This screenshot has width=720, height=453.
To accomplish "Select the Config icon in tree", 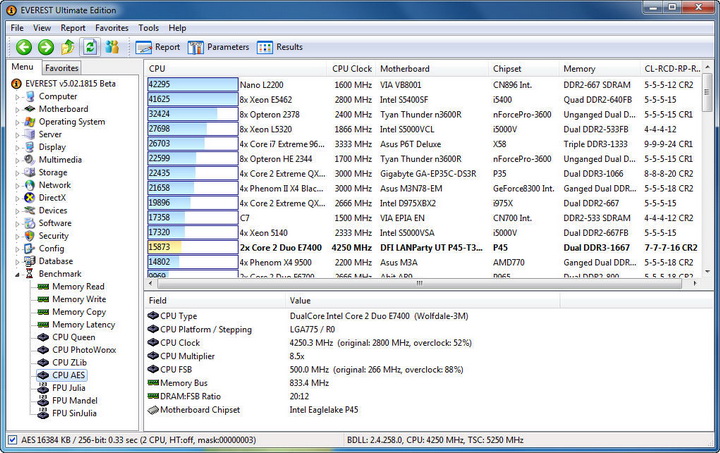I will (x=29, y=248).
